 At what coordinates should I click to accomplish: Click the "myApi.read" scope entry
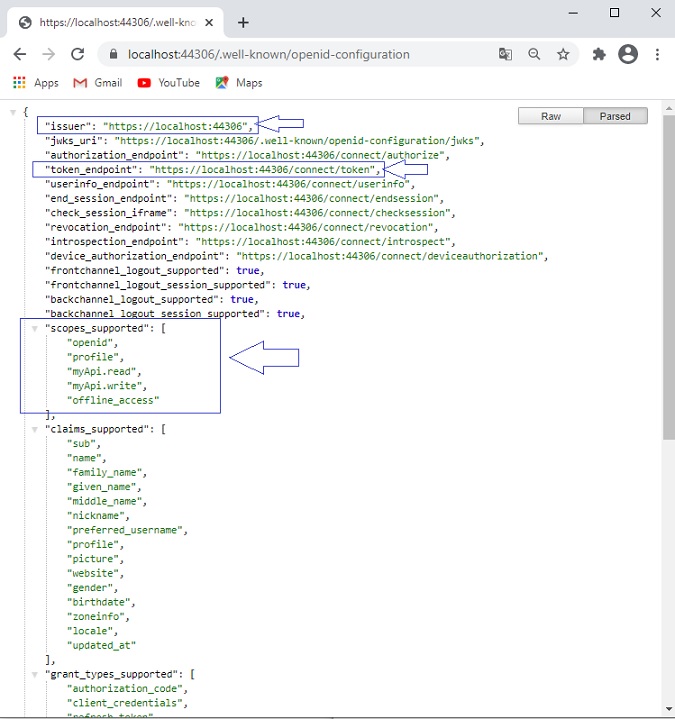pos(101,371)
